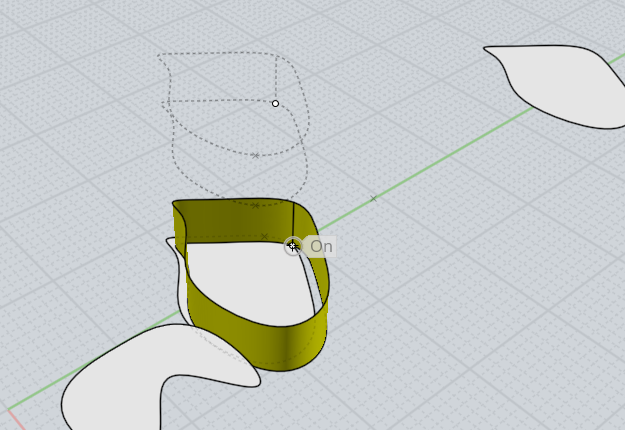The width and height of the screenshot is (625, 430).
Task: Click the x marker on the green axis line
Action: click(x=373, y=198)
